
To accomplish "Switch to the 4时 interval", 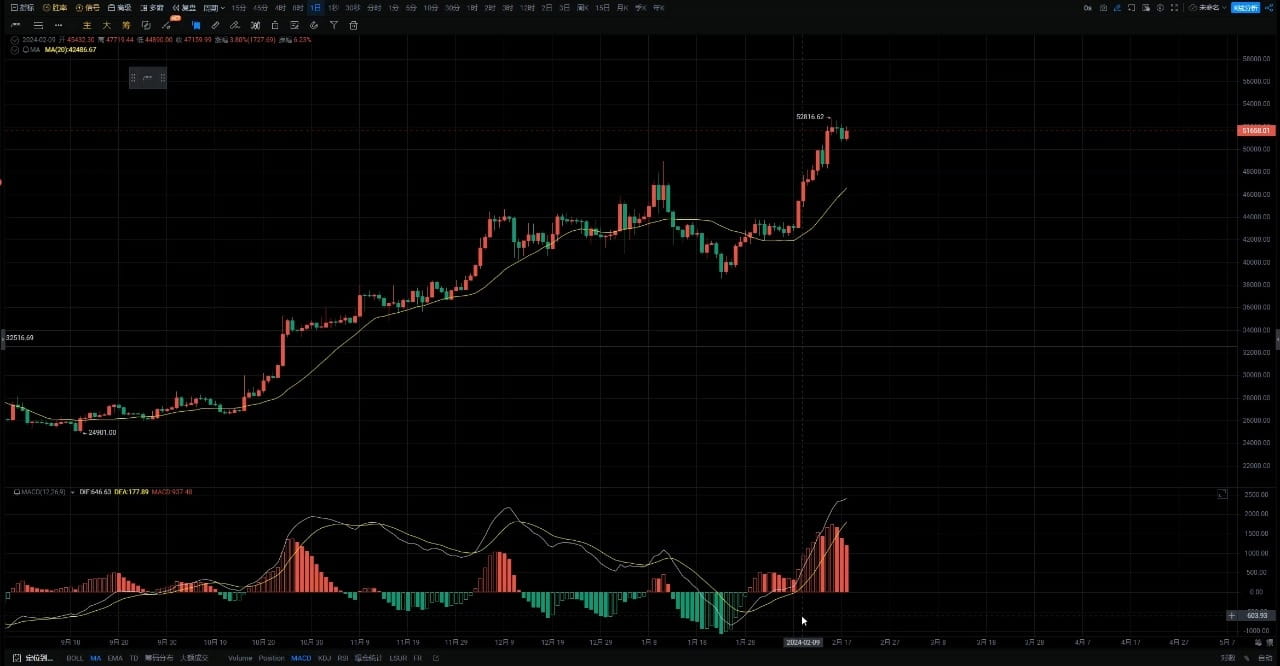I will point(280,8).
